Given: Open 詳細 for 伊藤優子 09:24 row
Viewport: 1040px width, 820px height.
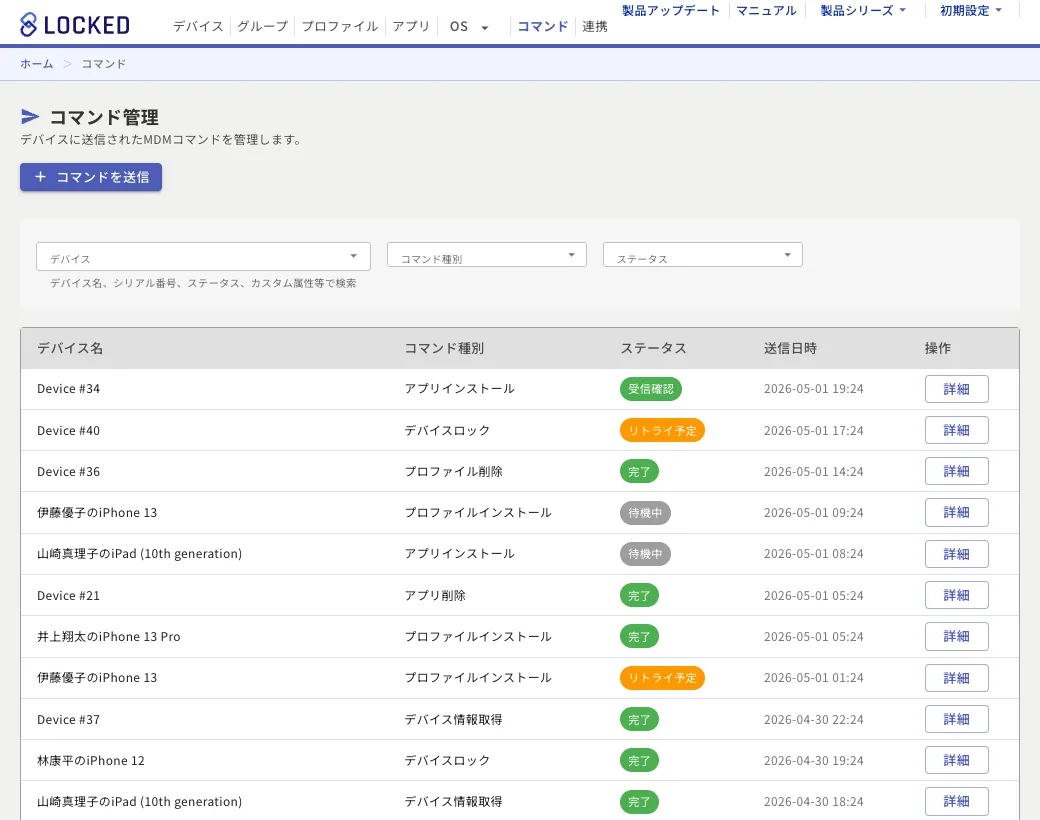Looking at the screenshot, I should tap(956, 512).
